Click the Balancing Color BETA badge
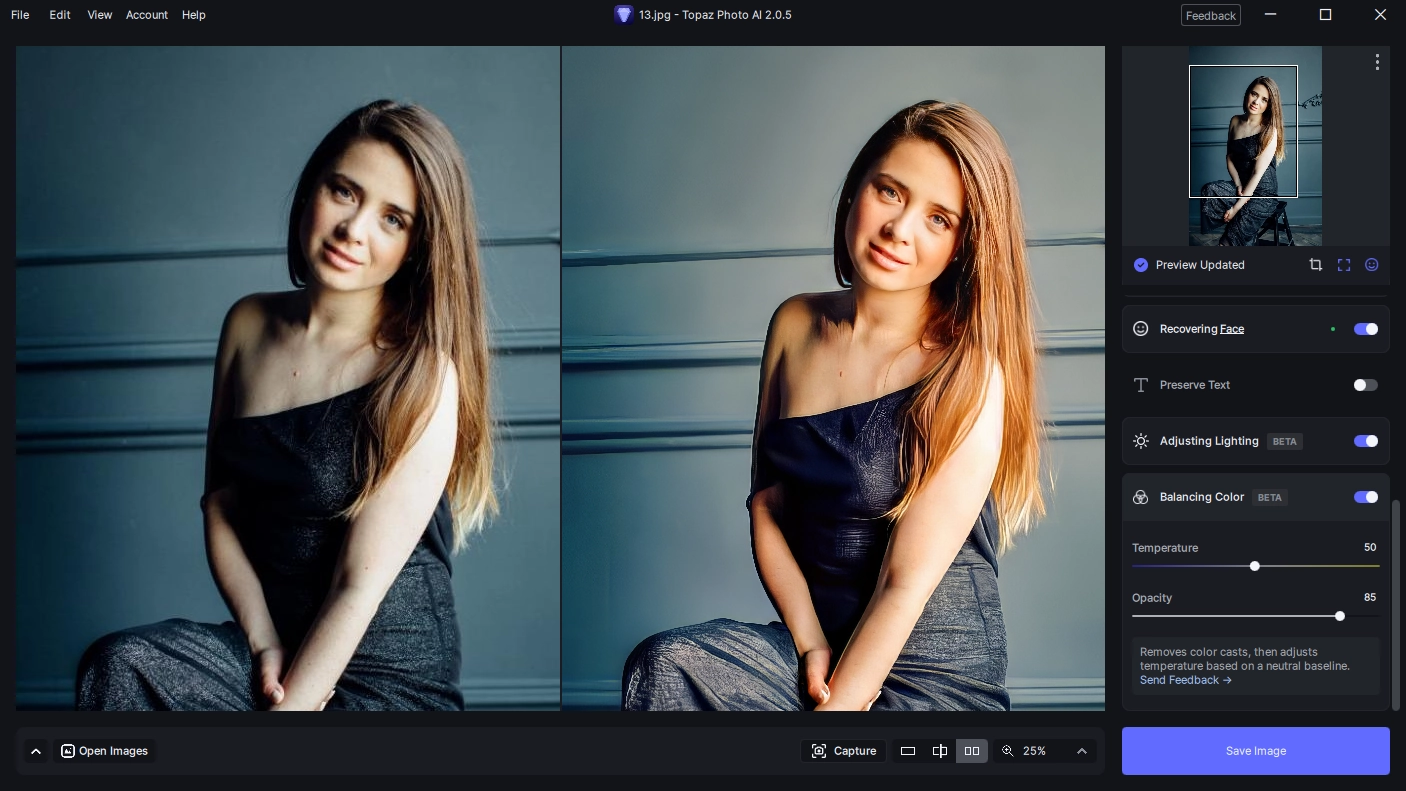Viewport: 1406px width, 791px height. pos(1270,497)
